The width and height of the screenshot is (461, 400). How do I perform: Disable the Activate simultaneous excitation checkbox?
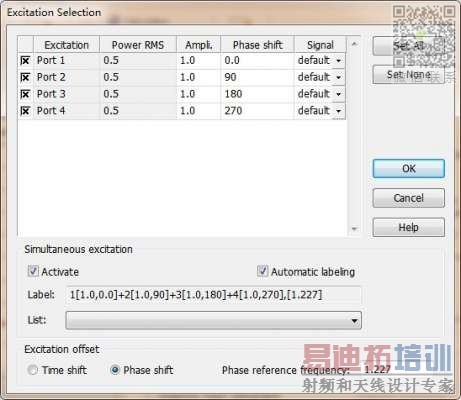pos(33,271)
